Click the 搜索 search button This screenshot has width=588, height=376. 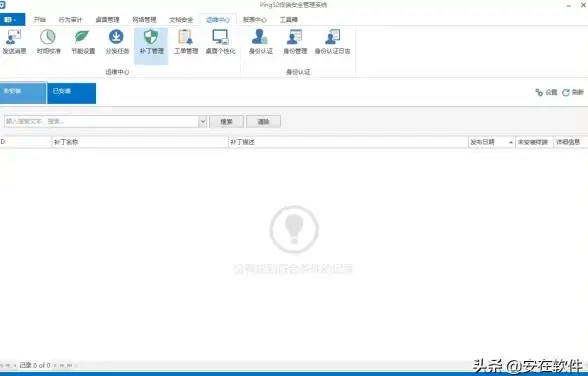[226, 121]
